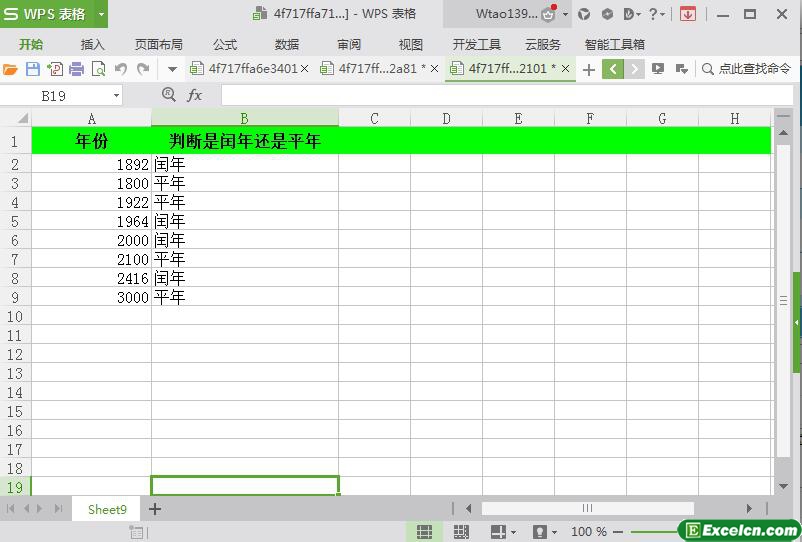Open the 公式 ribbon tab
Screen dimensions: 802x542
click(x=225, y=44)
